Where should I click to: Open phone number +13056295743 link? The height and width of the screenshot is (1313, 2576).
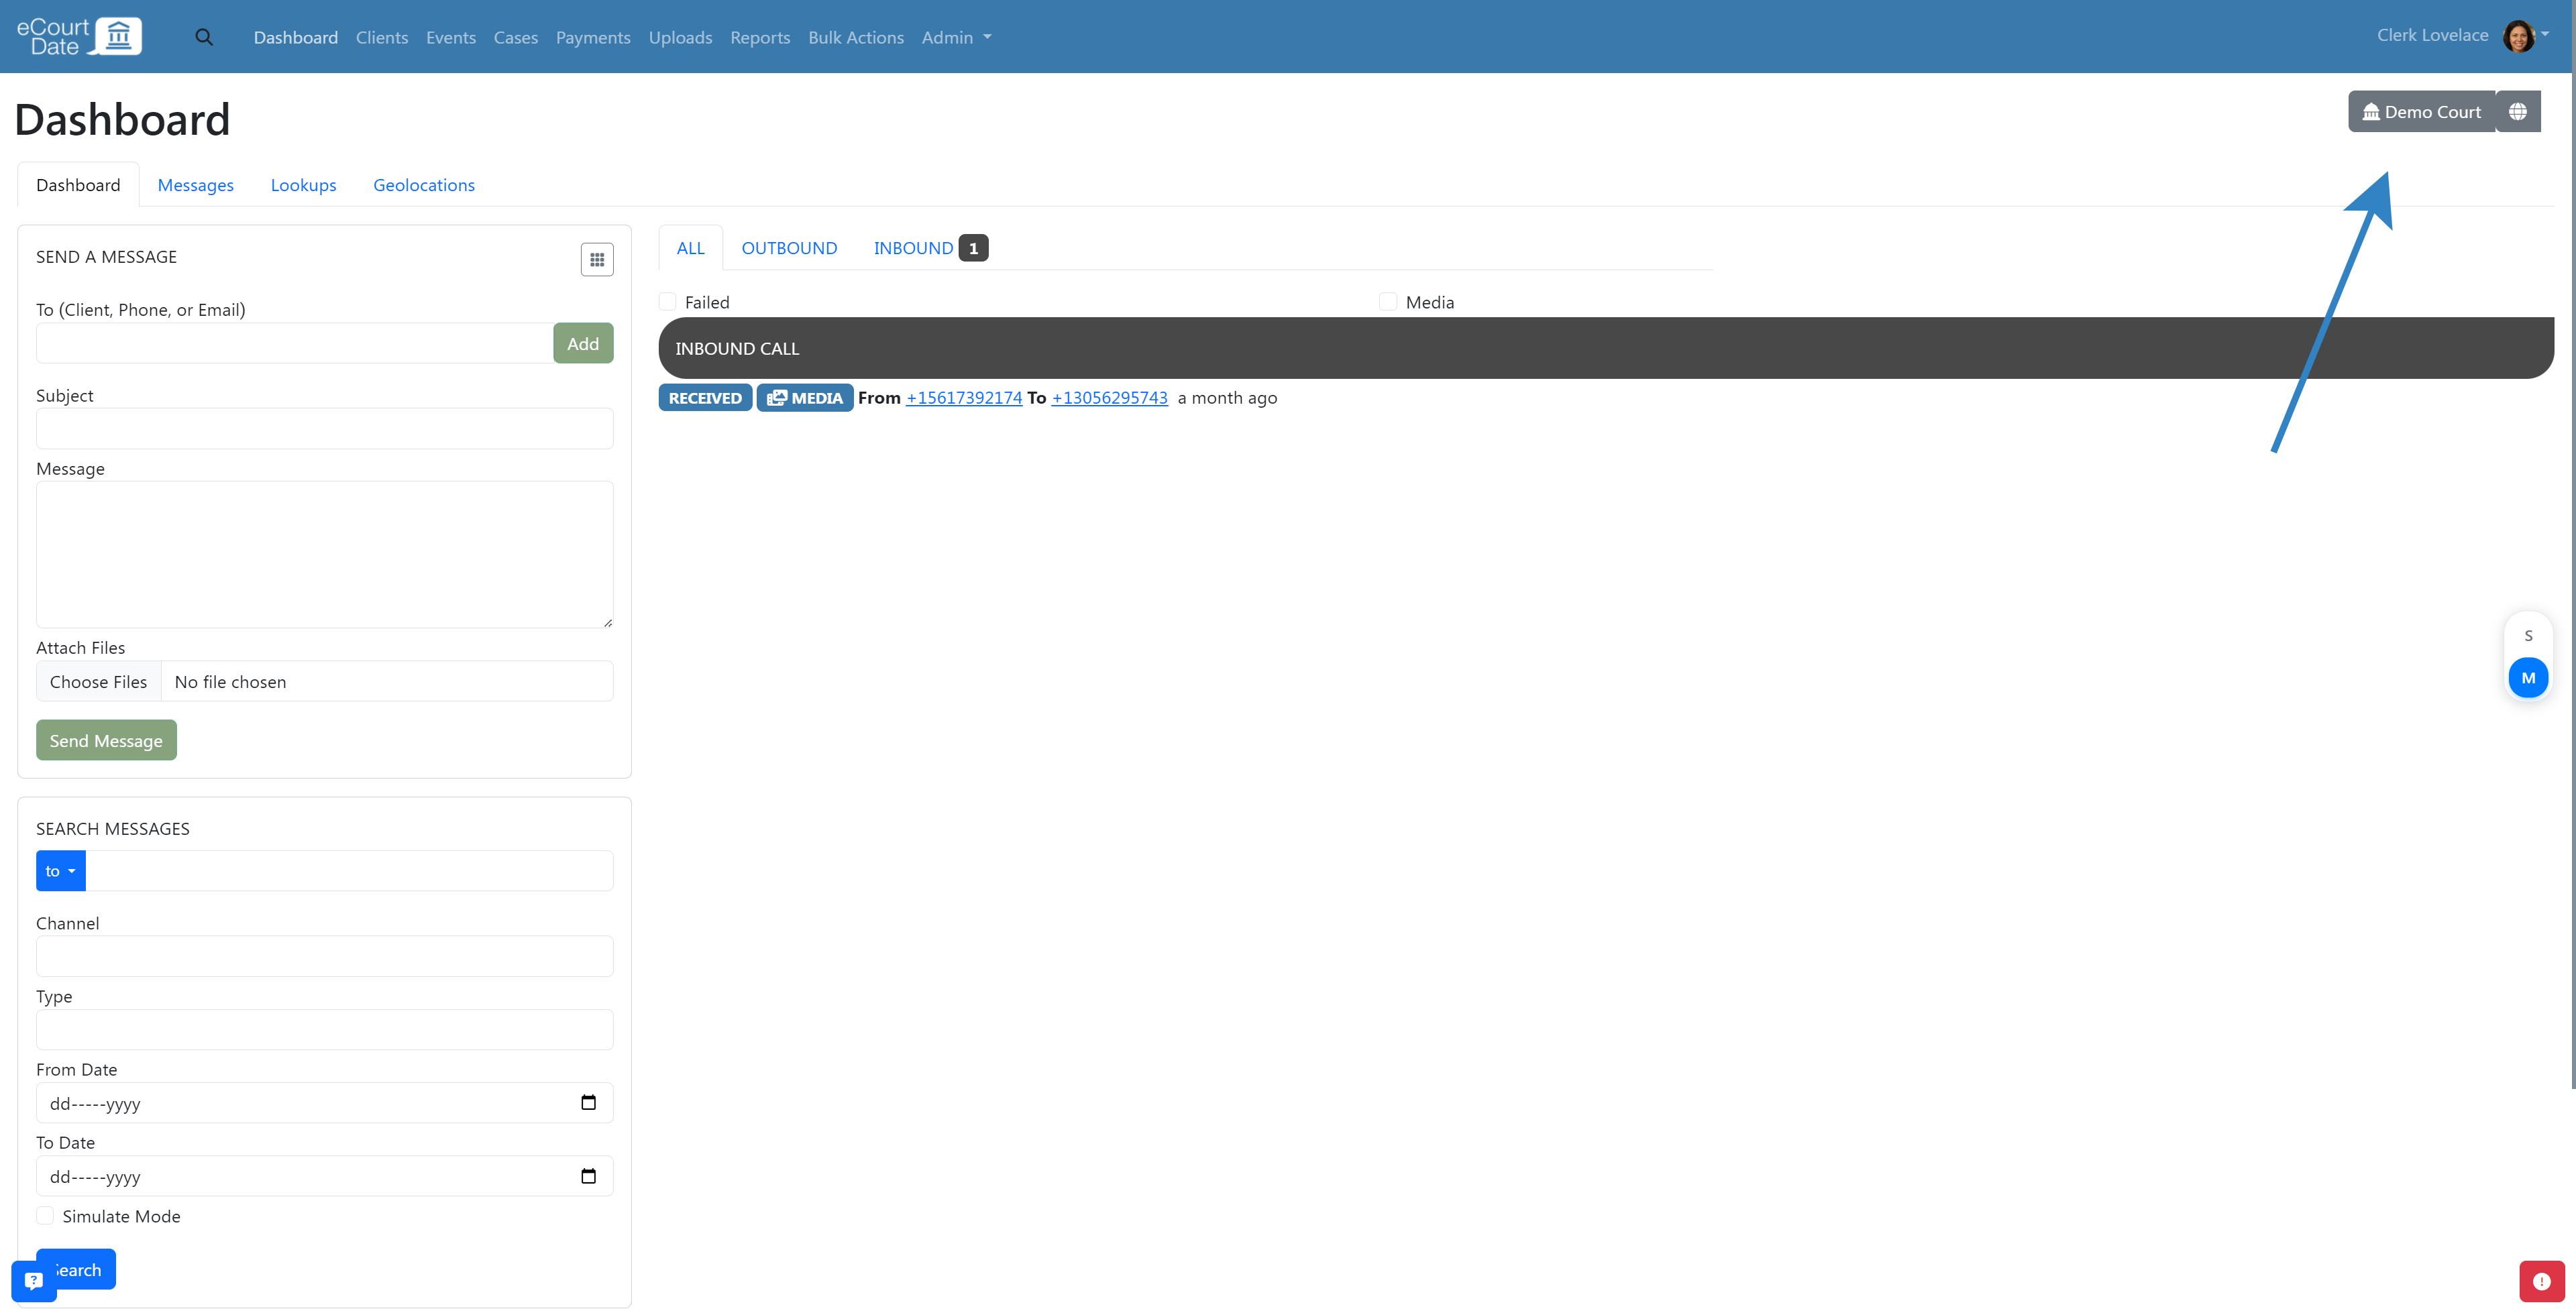pos(1109,398)
